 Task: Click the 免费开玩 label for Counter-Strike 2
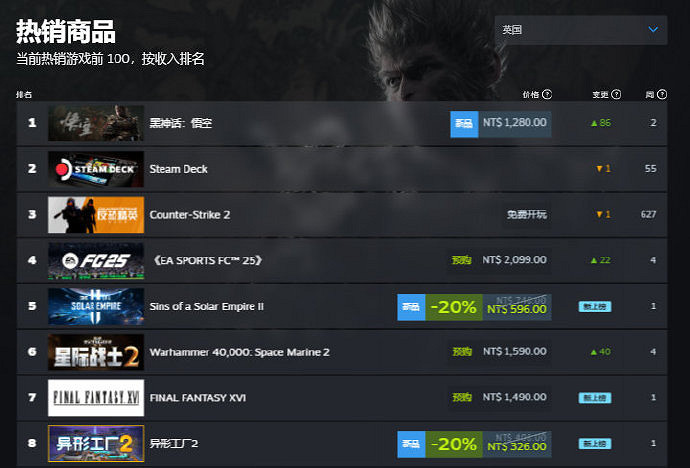pyautogui.click(x=527, y=215)
